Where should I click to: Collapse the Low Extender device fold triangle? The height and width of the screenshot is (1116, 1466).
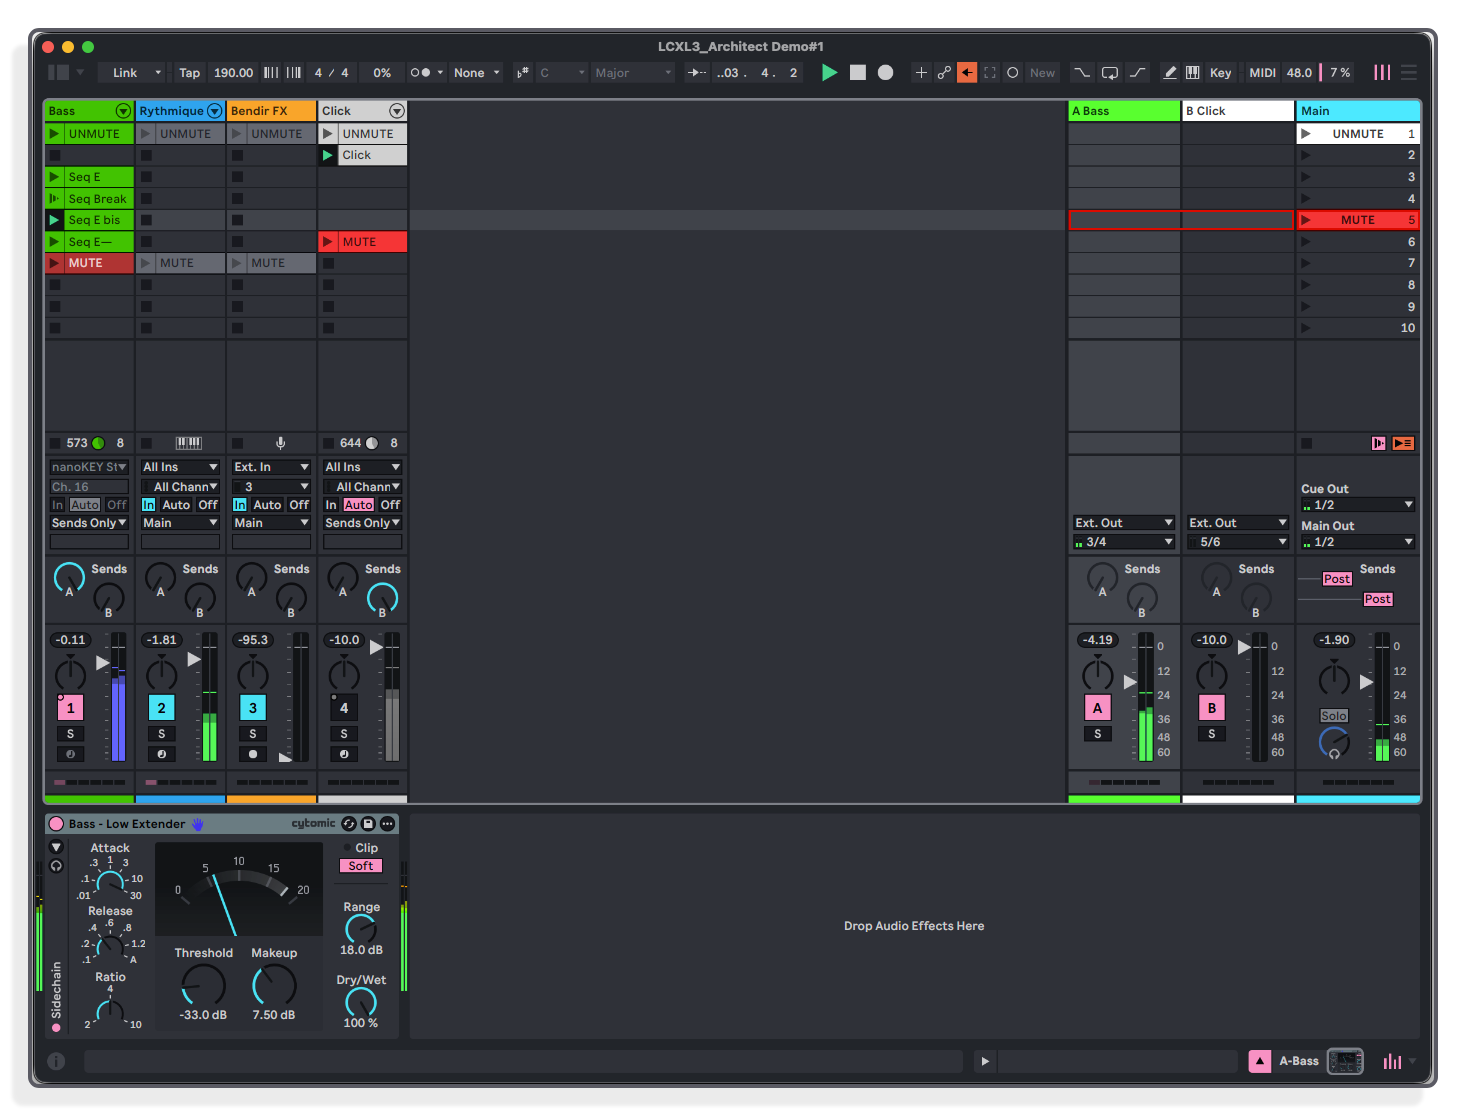point(56,847)
